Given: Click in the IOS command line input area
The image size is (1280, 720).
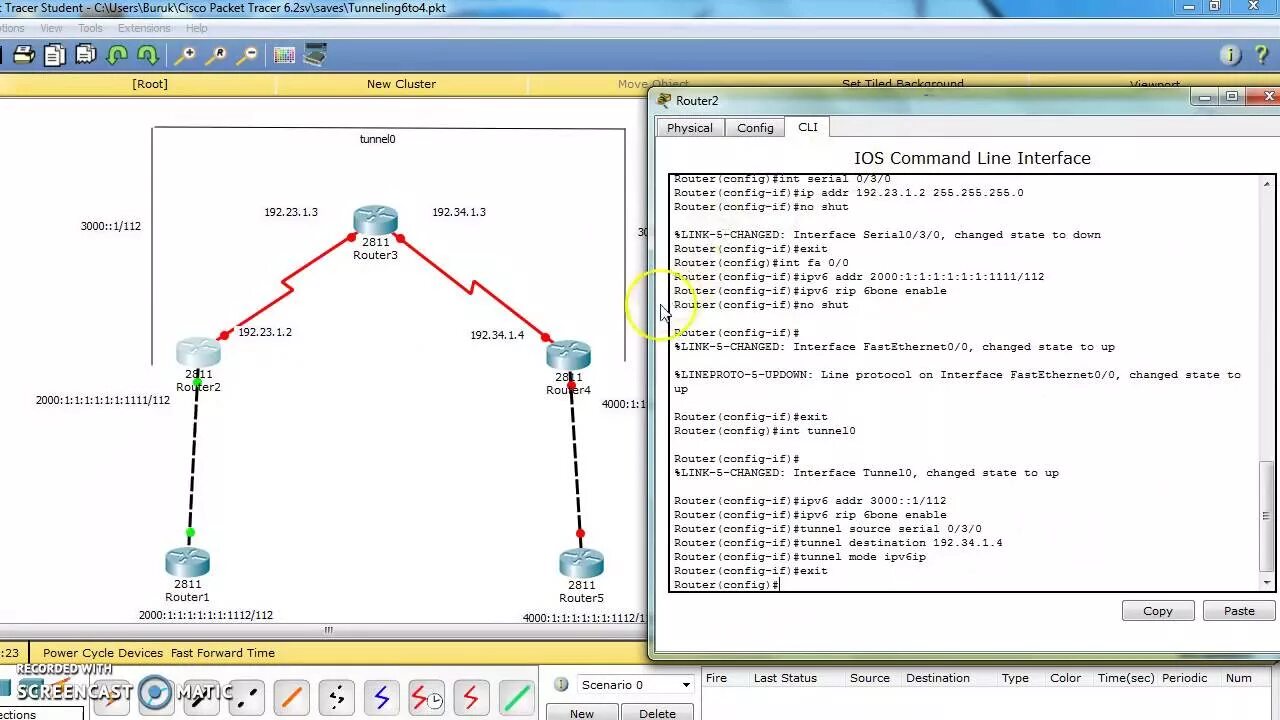Looking at the screenshot, I should pyautogui.click(x=965, y=383).
